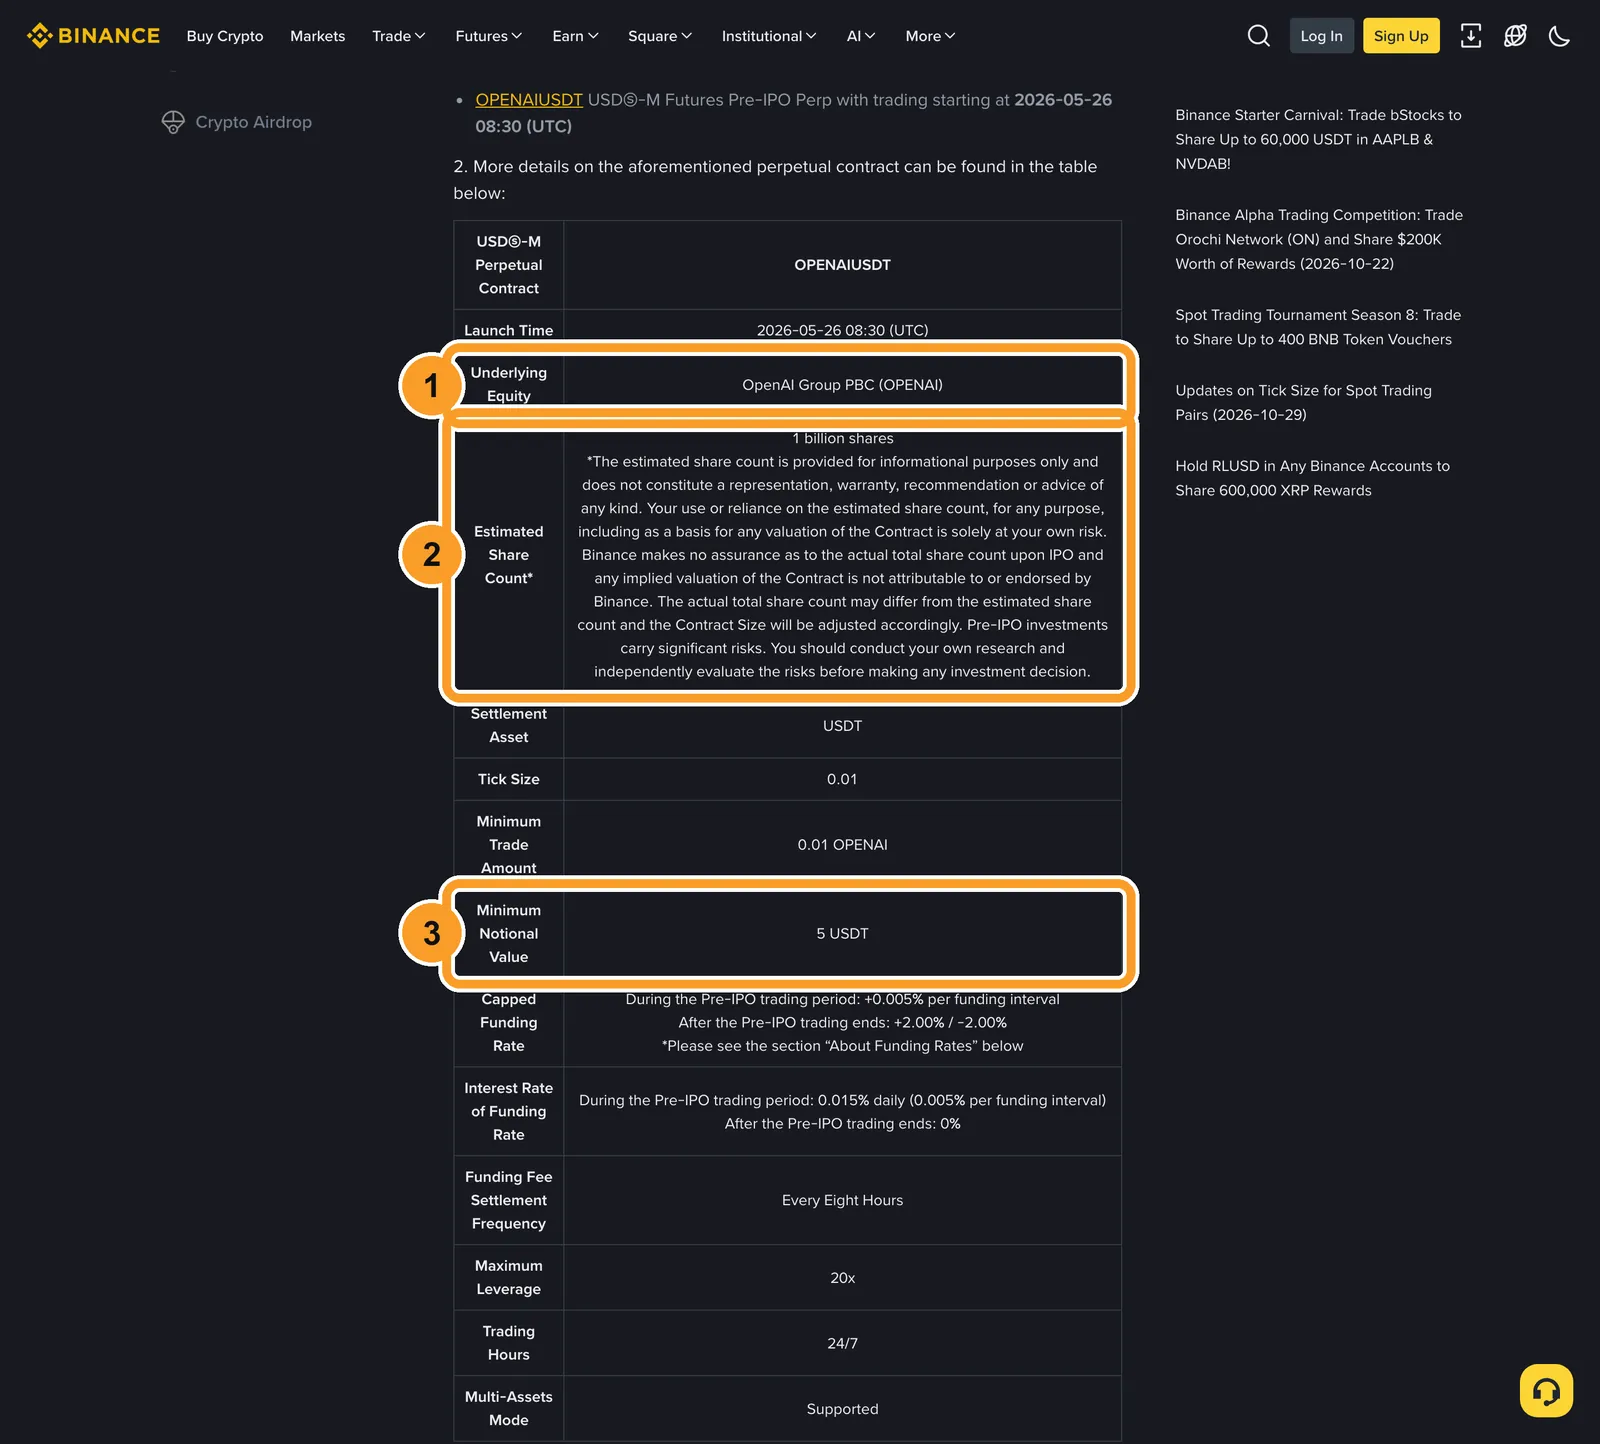1600x1444 pixels.
Task: Click the Binance logo
Action: point(93,36)
